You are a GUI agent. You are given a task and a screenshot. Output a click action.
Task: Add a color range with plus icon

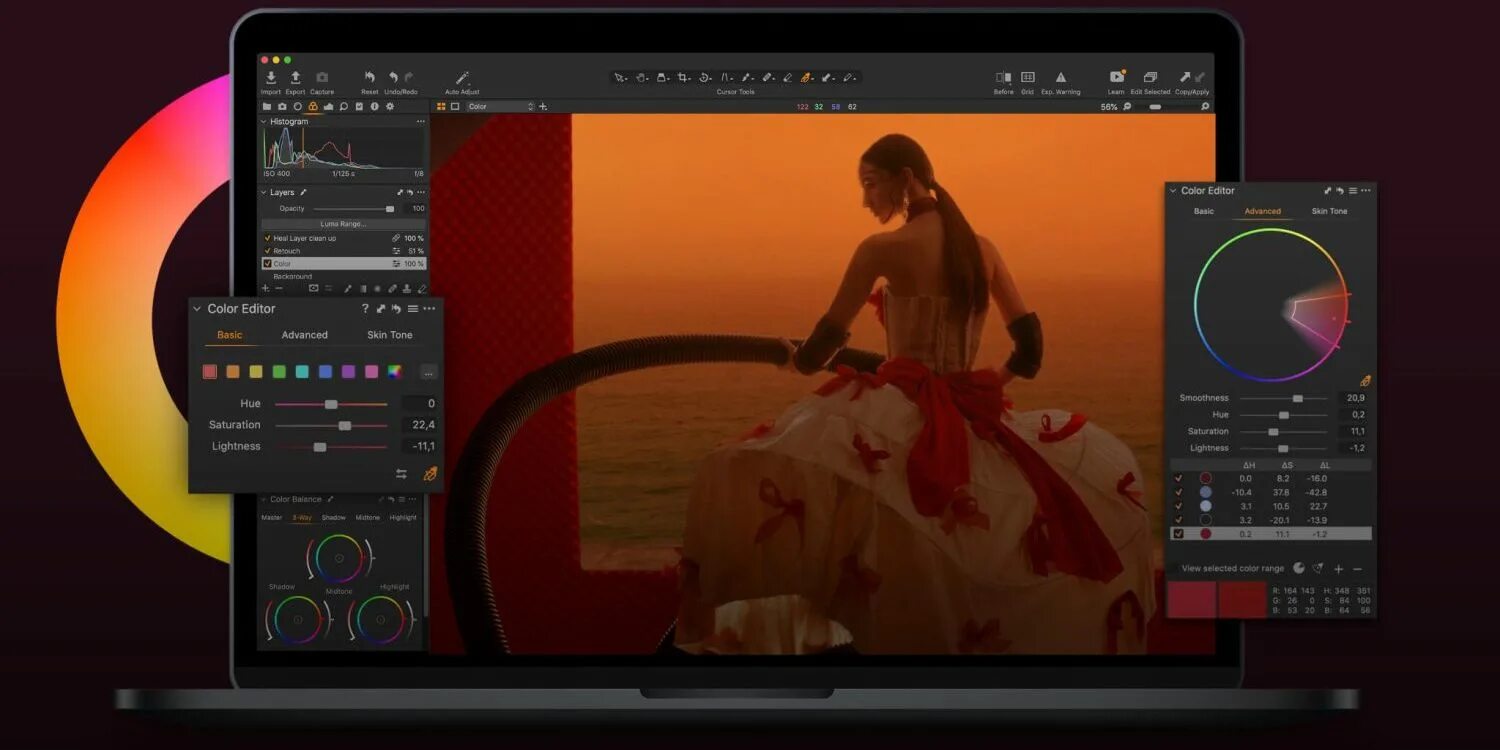pos(1338,568)
